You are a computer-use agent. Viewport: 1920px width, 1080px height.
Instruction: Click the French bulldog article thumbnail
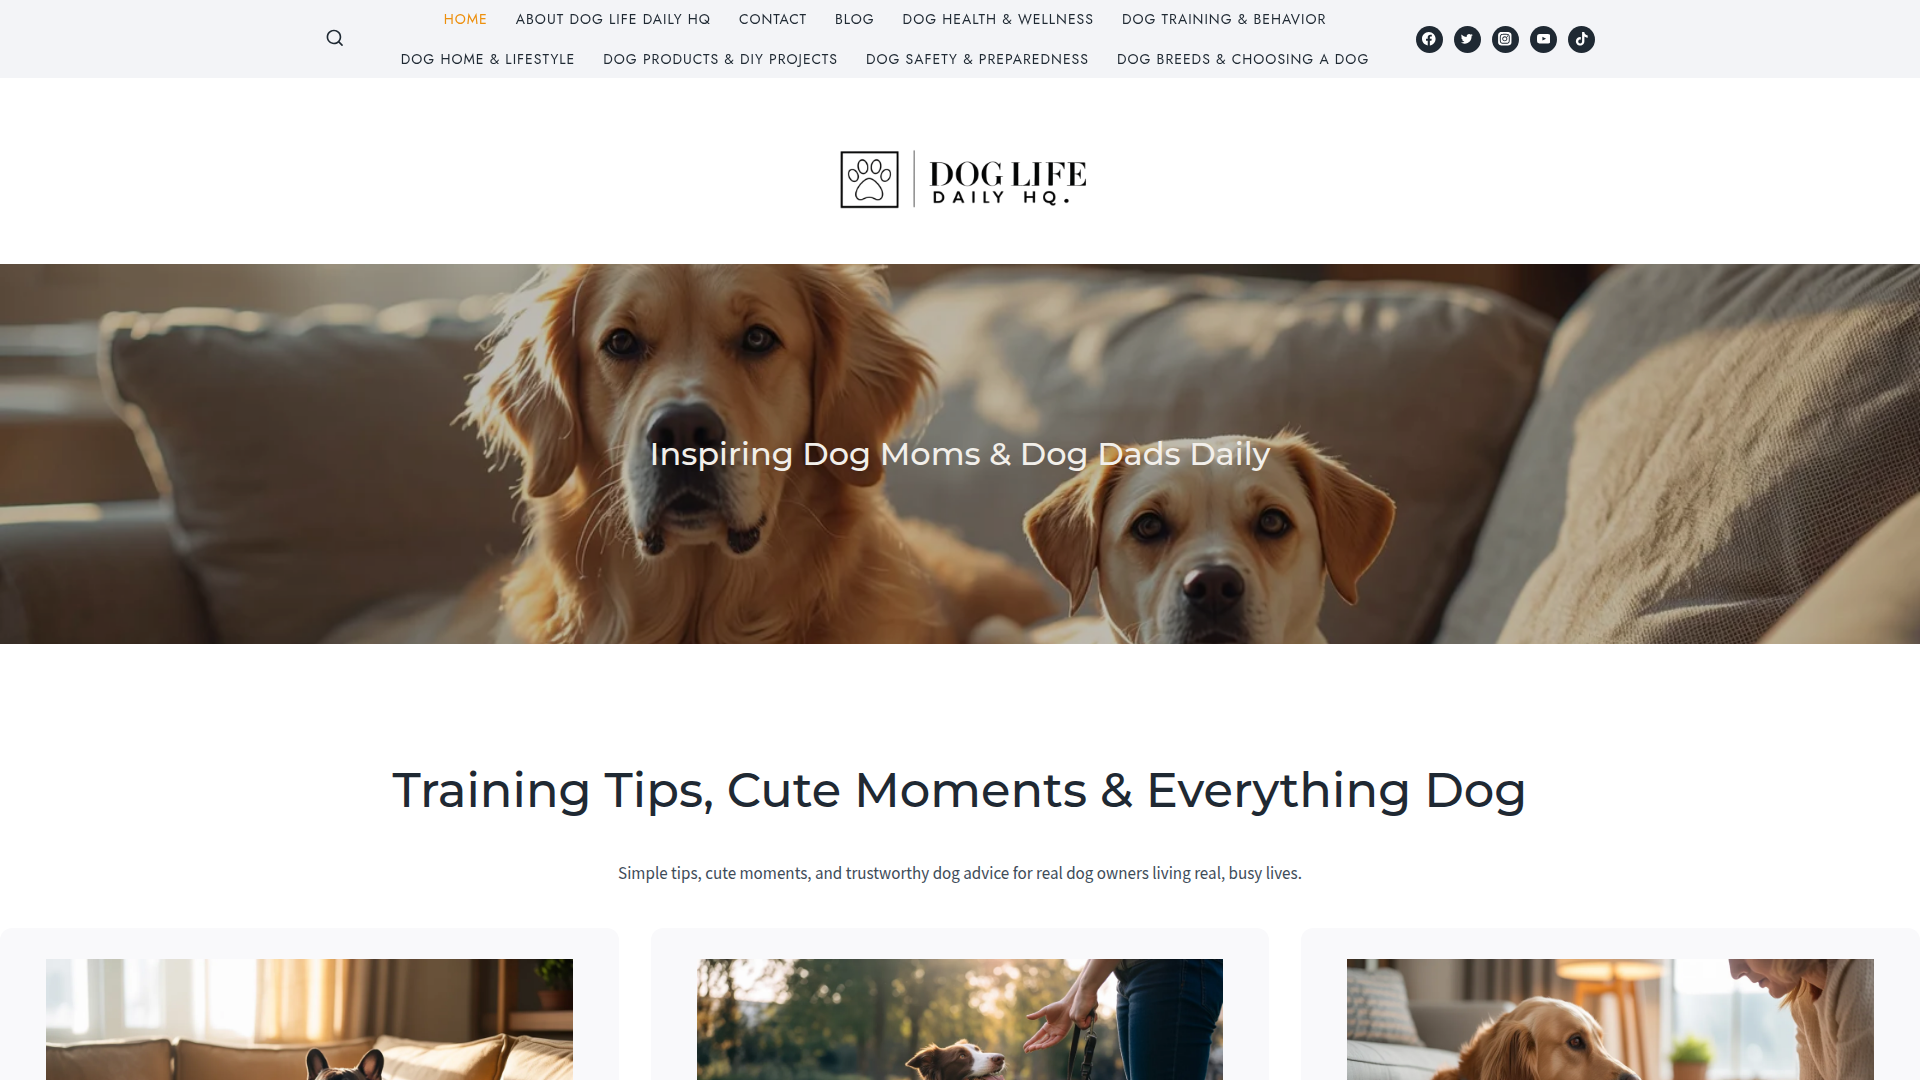pos(309,1019)
